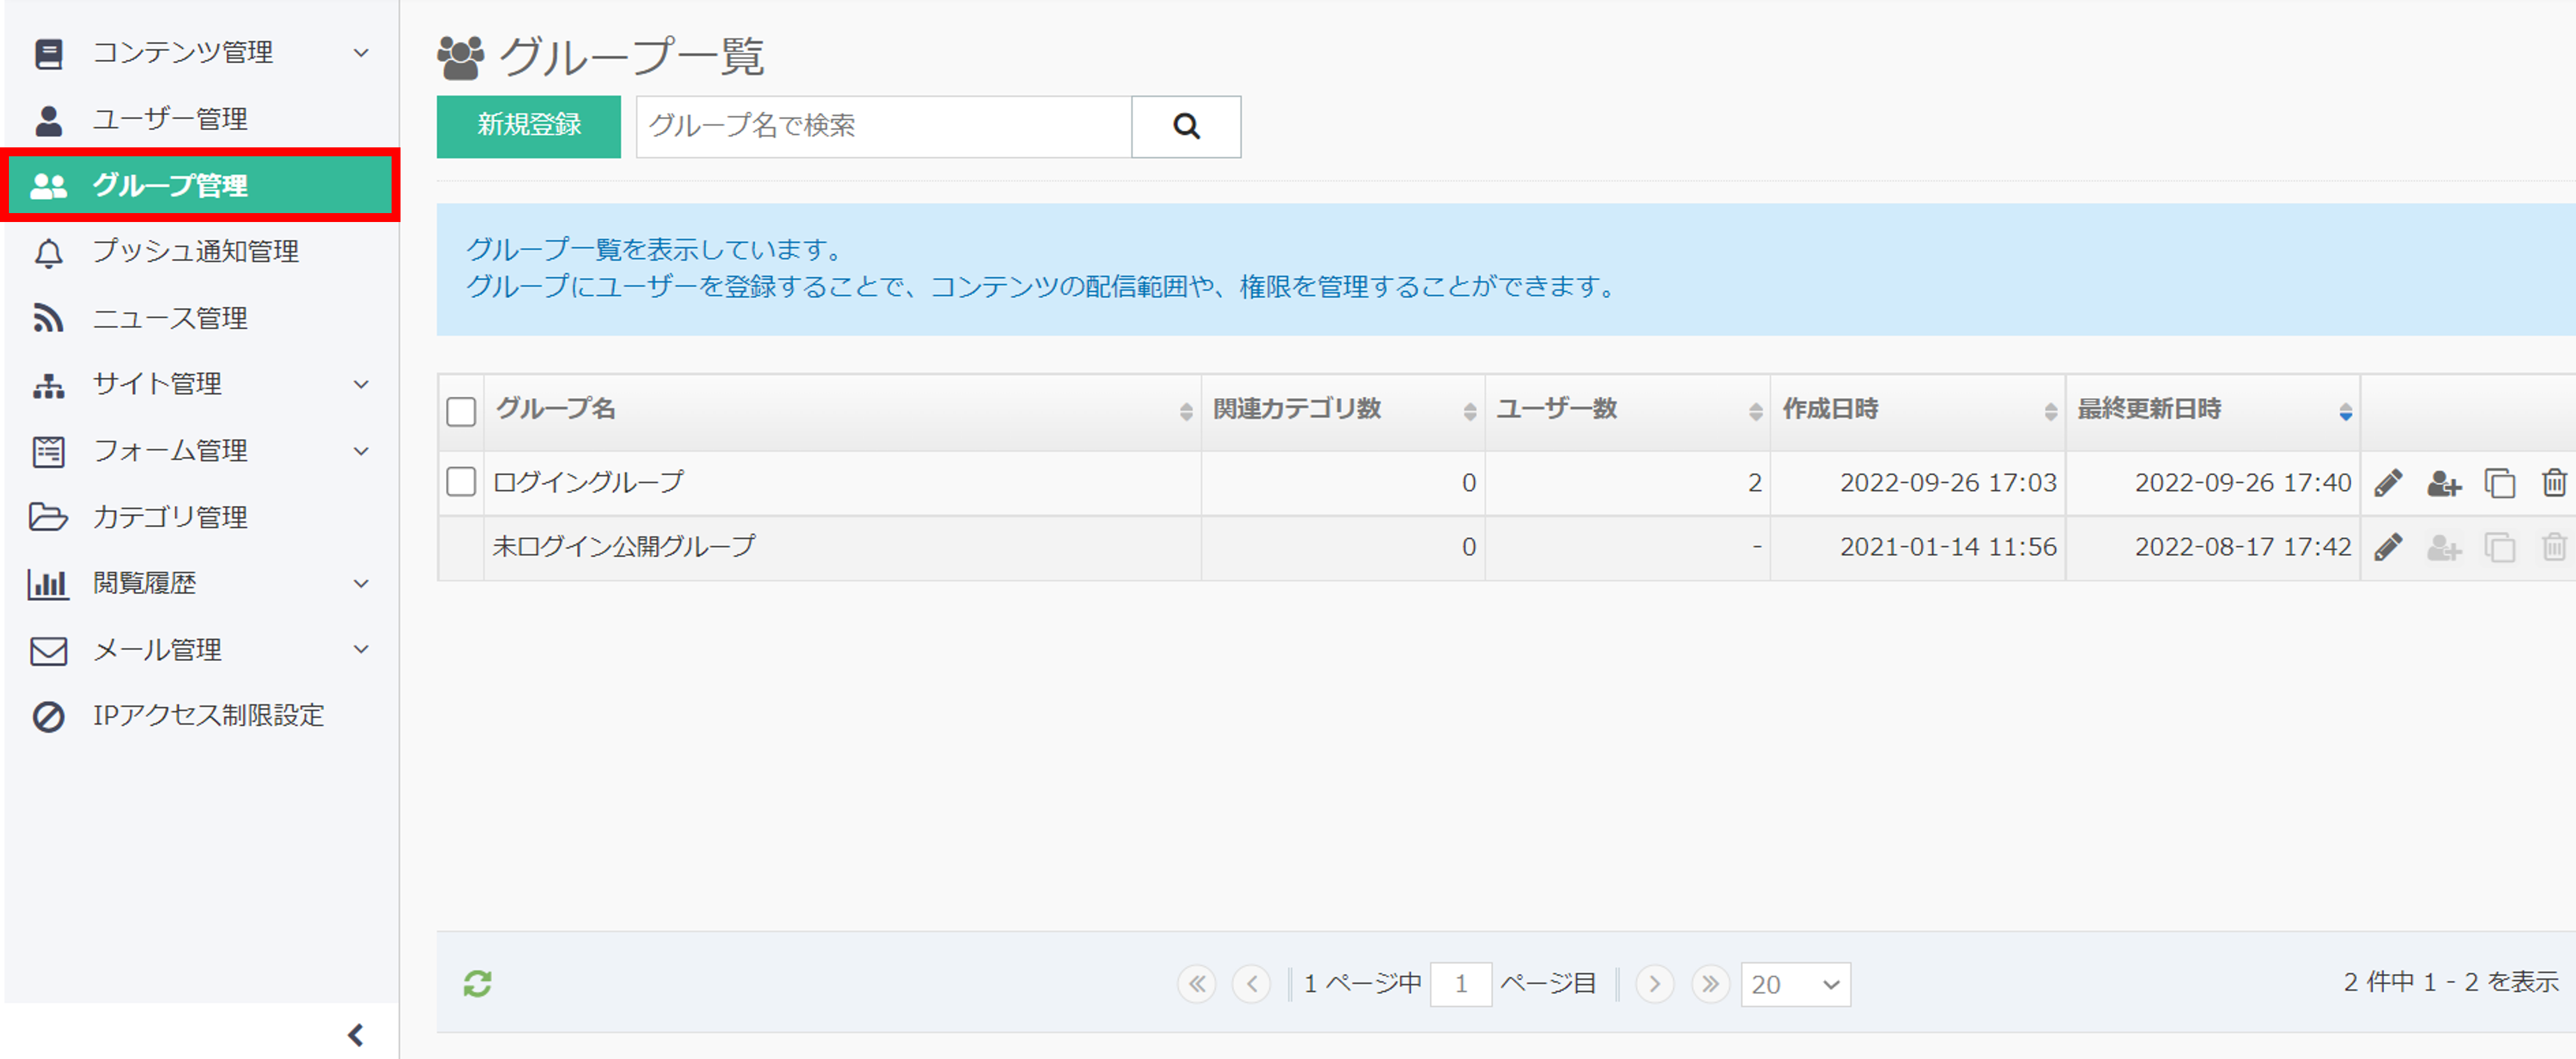Sort by 最終更新日時 column arrows
Image resolution: width=2576 pixels, height=1059 pixels.
pos(2345,411)
